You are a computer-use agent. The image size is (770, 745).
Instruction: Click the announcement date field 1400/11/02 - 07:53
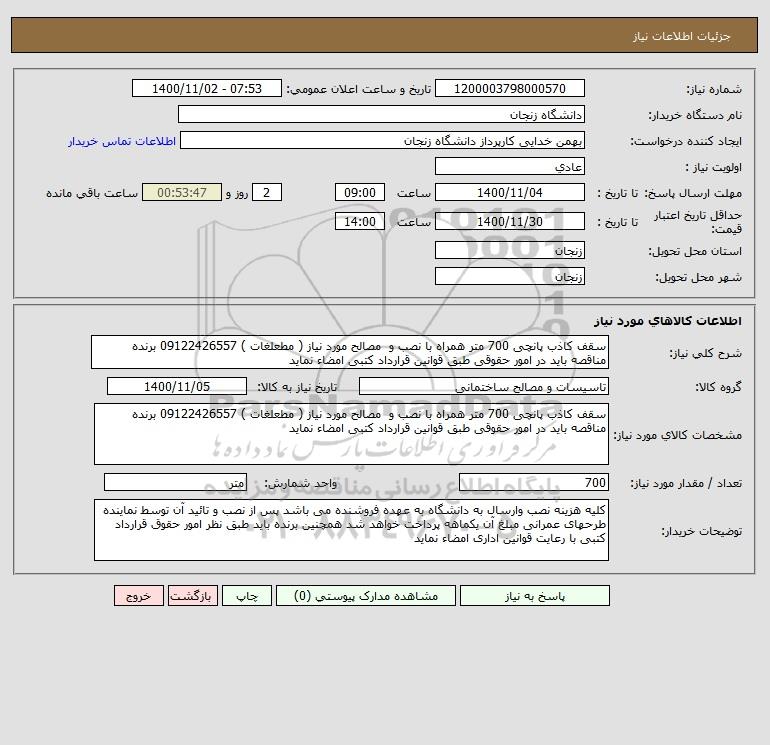(x=207, y=88)
